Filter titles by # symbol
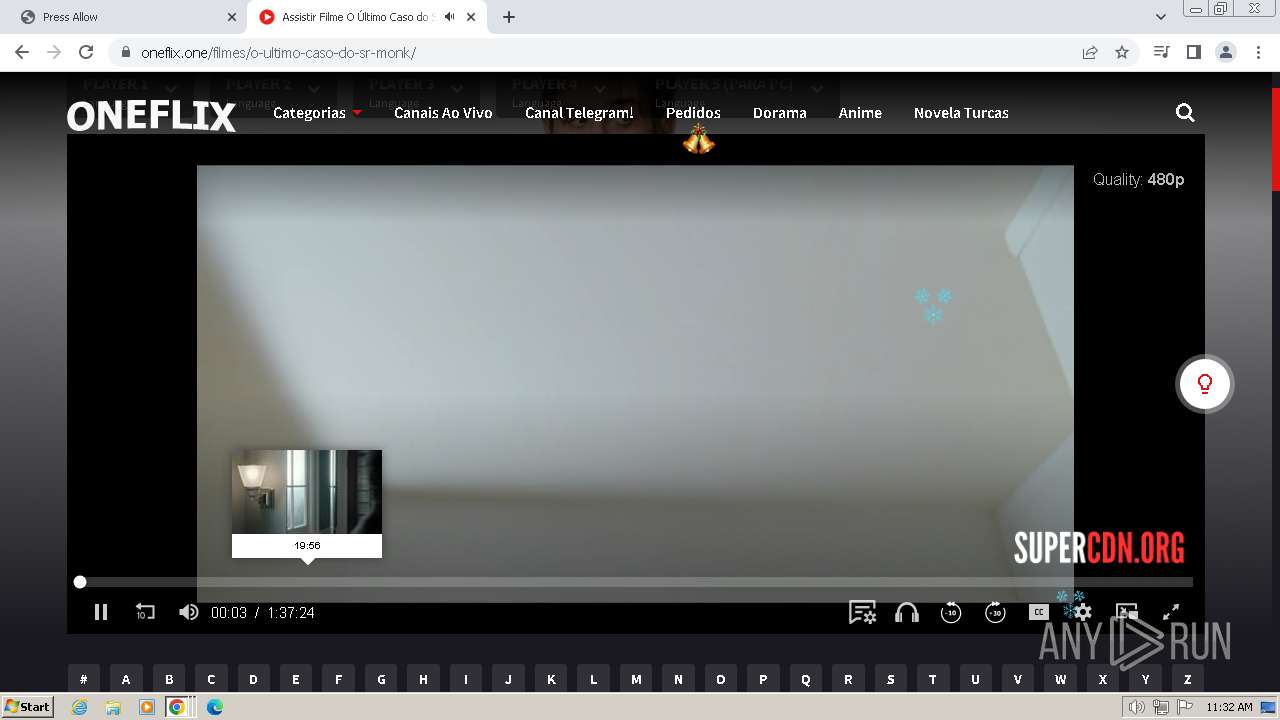 coord(84,679)
